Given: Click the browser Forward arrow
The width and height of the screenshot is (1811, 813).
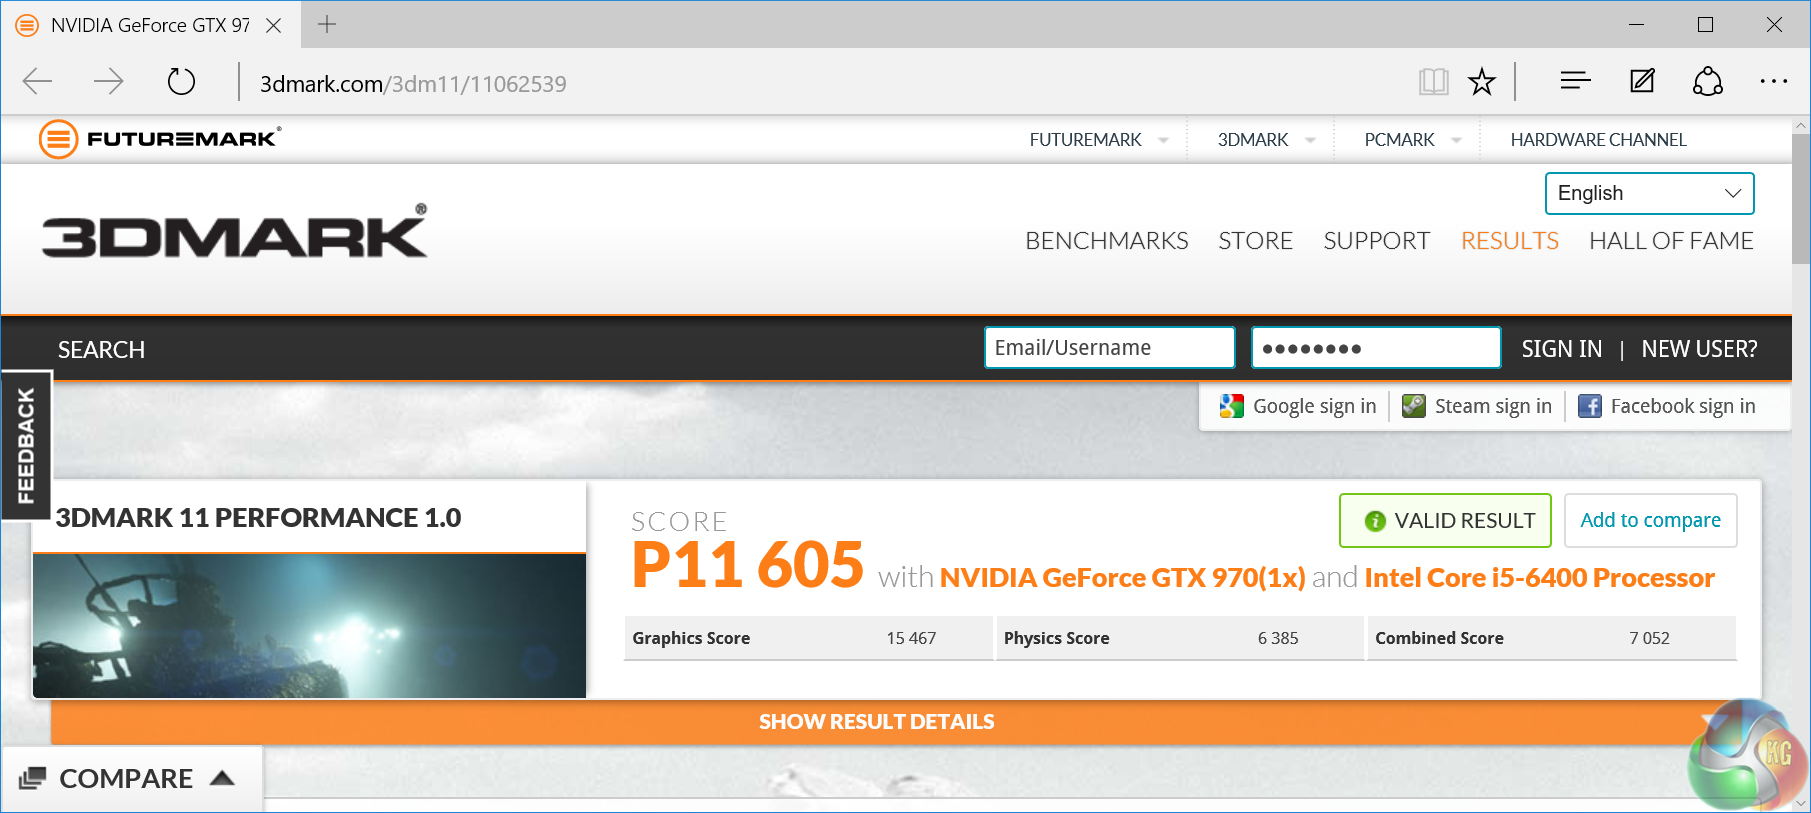Looking at the screenshot, I should [x=108, y=81].
